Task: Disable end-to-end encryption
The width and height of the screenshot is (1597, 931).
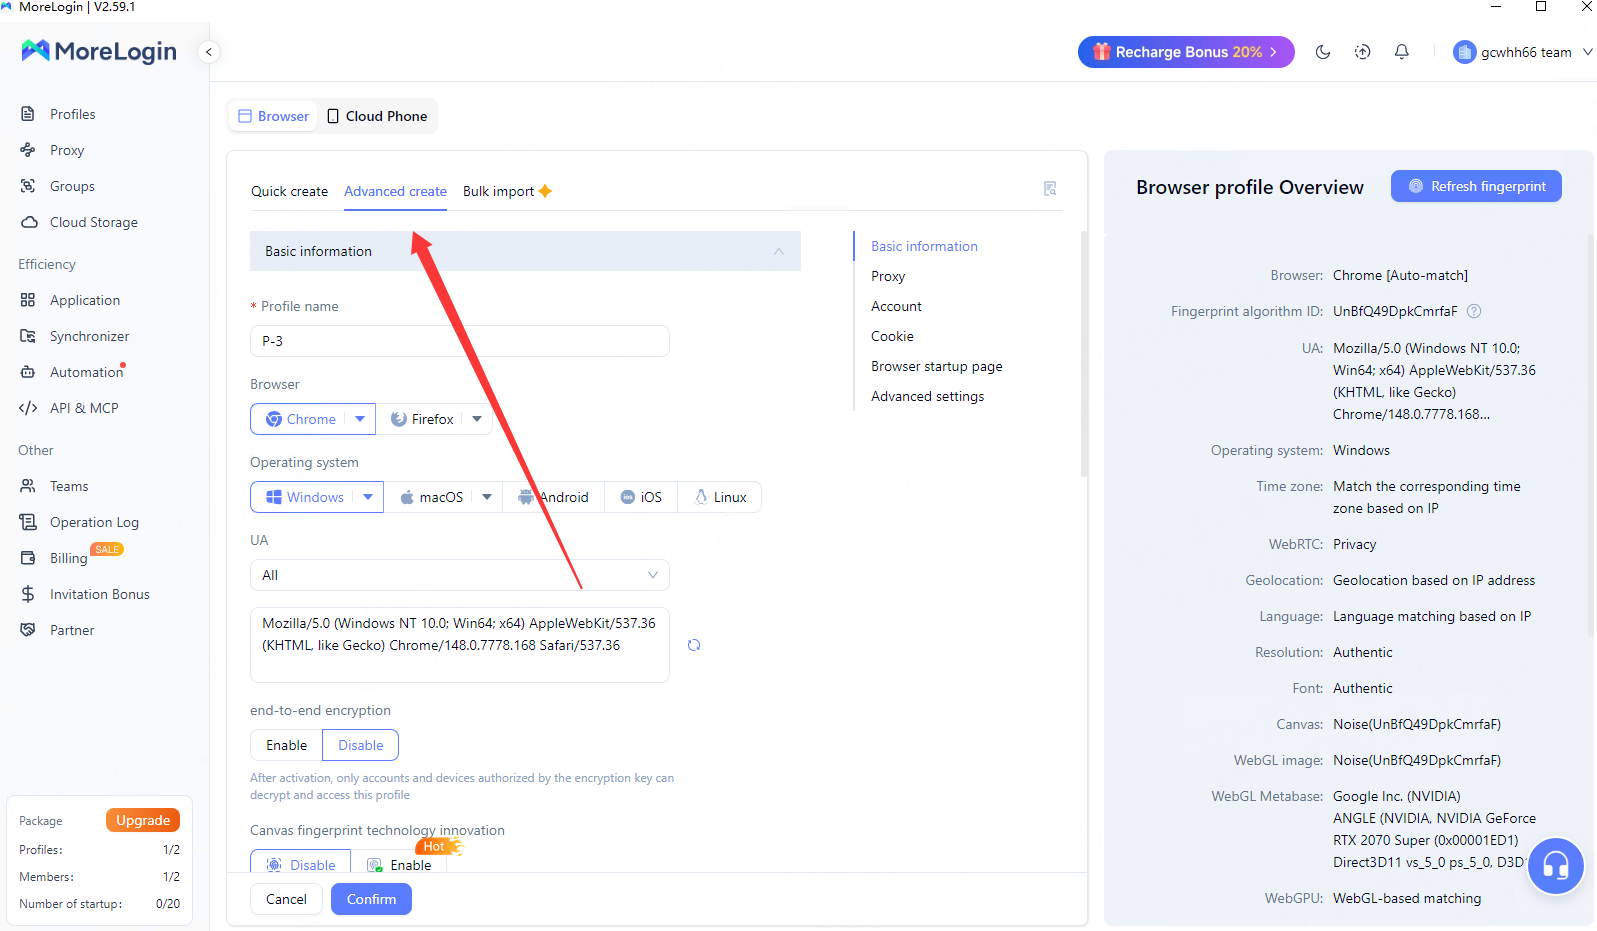Action: [x=360, y=745]
